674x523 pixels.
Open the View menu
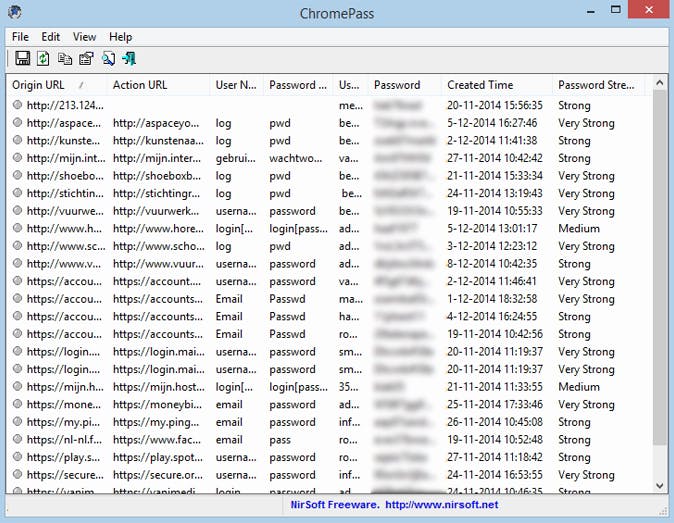coord(84,37)
